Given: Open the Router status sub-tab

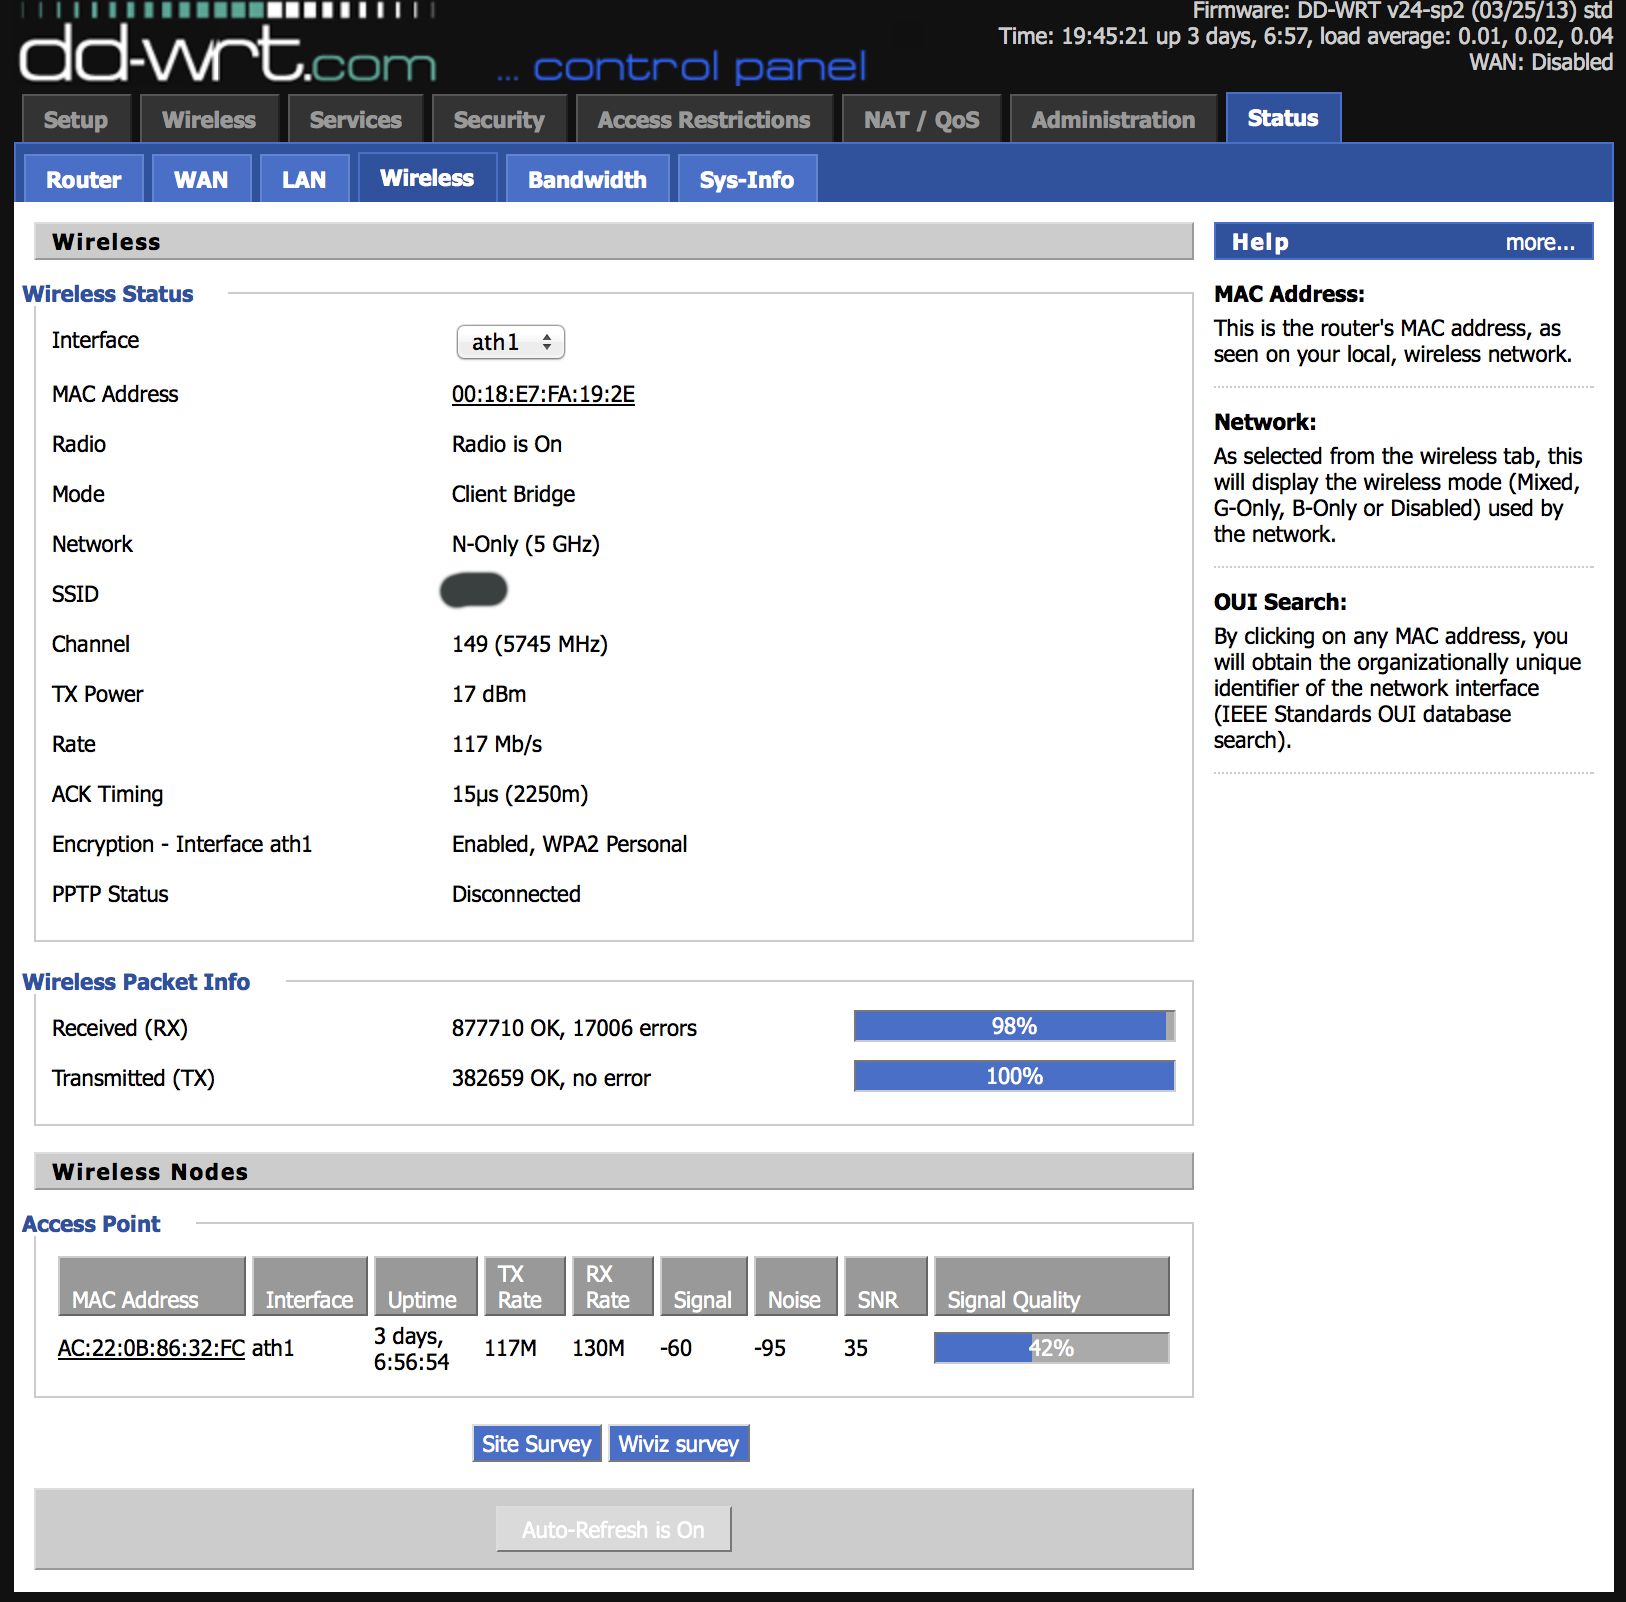Looking at the screenshot, I should 84,179.
